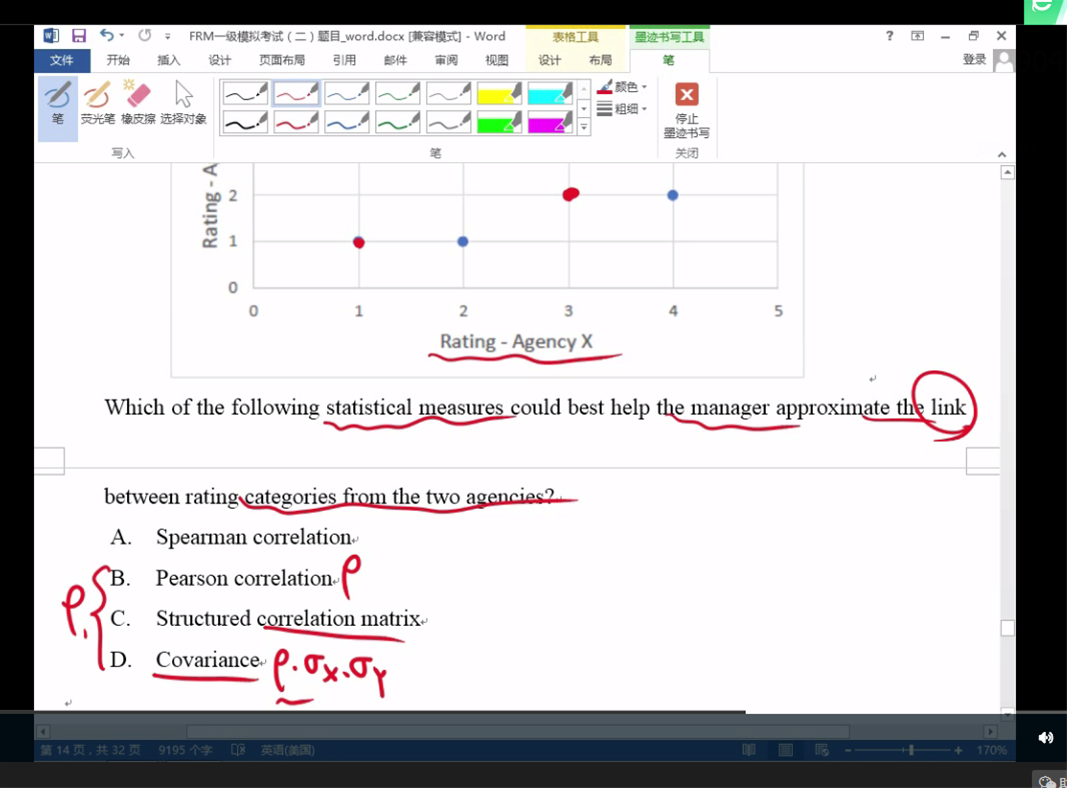Switch to the Review ribbon tab
This screenshot has width=1067, height=788.
(446, 60)
